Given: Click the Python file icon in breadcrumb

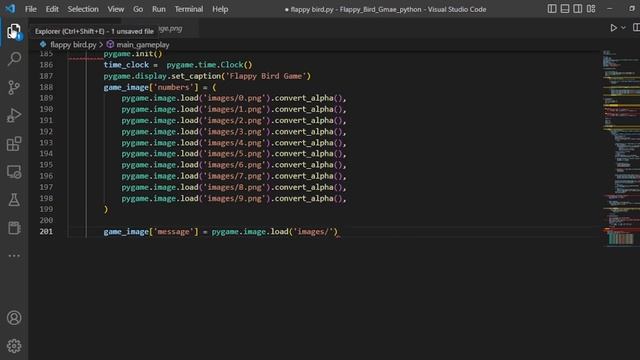Looking at the screenshot, I should [x=43, y=44].
